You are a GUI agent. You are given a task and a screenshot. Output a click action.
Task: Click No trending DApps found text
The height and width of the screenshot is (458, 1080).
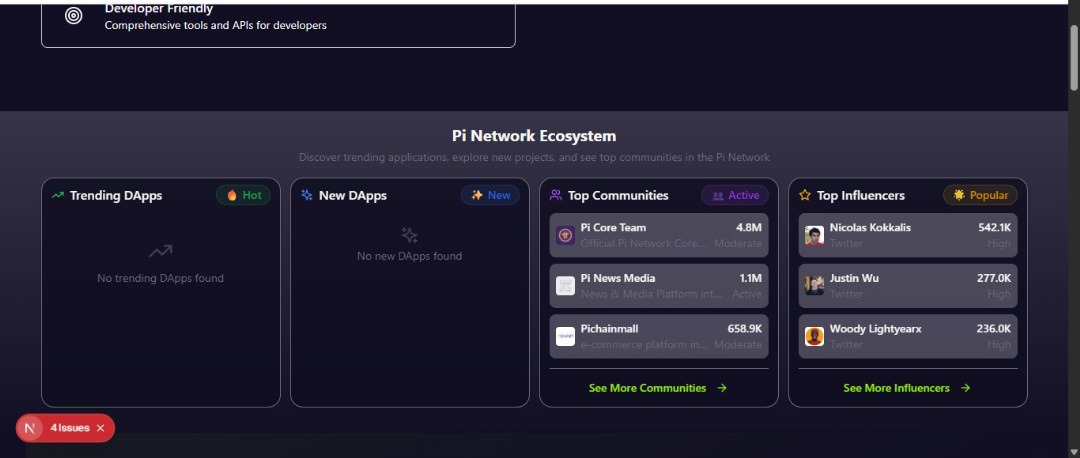point(160,278)
